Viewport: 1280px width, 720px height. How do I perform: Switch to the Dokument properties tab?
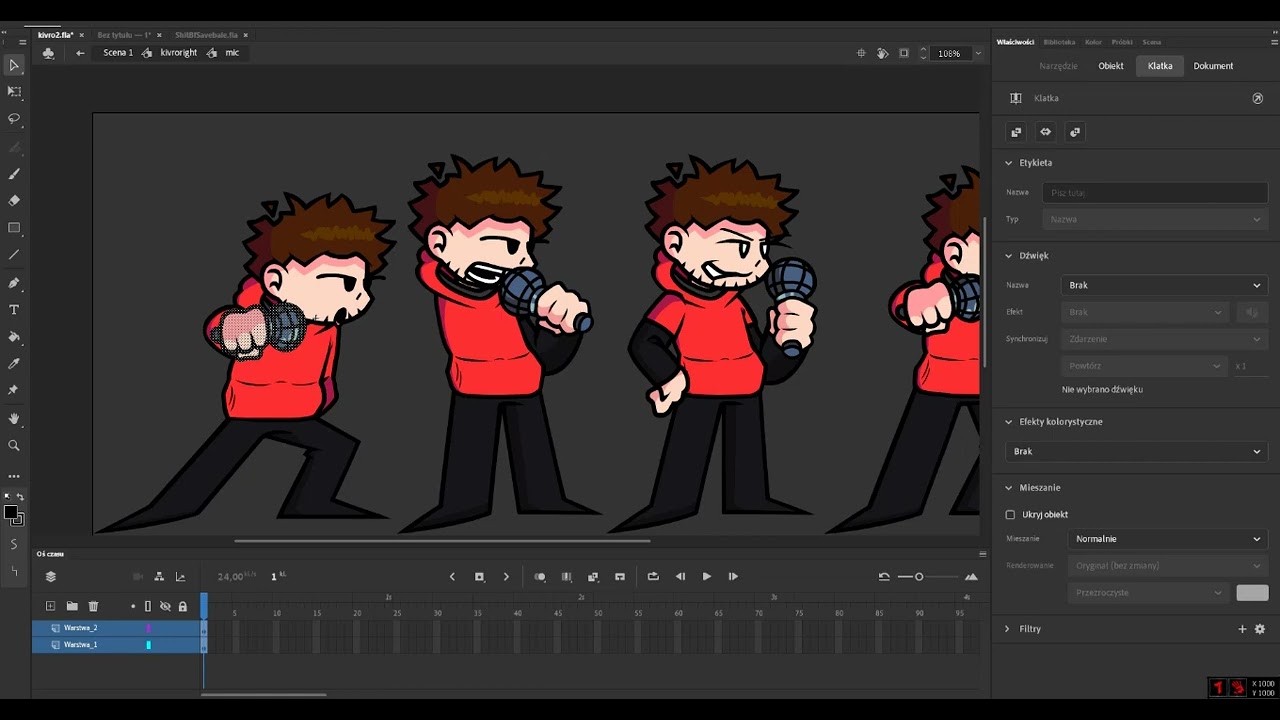pos(1213,66)
